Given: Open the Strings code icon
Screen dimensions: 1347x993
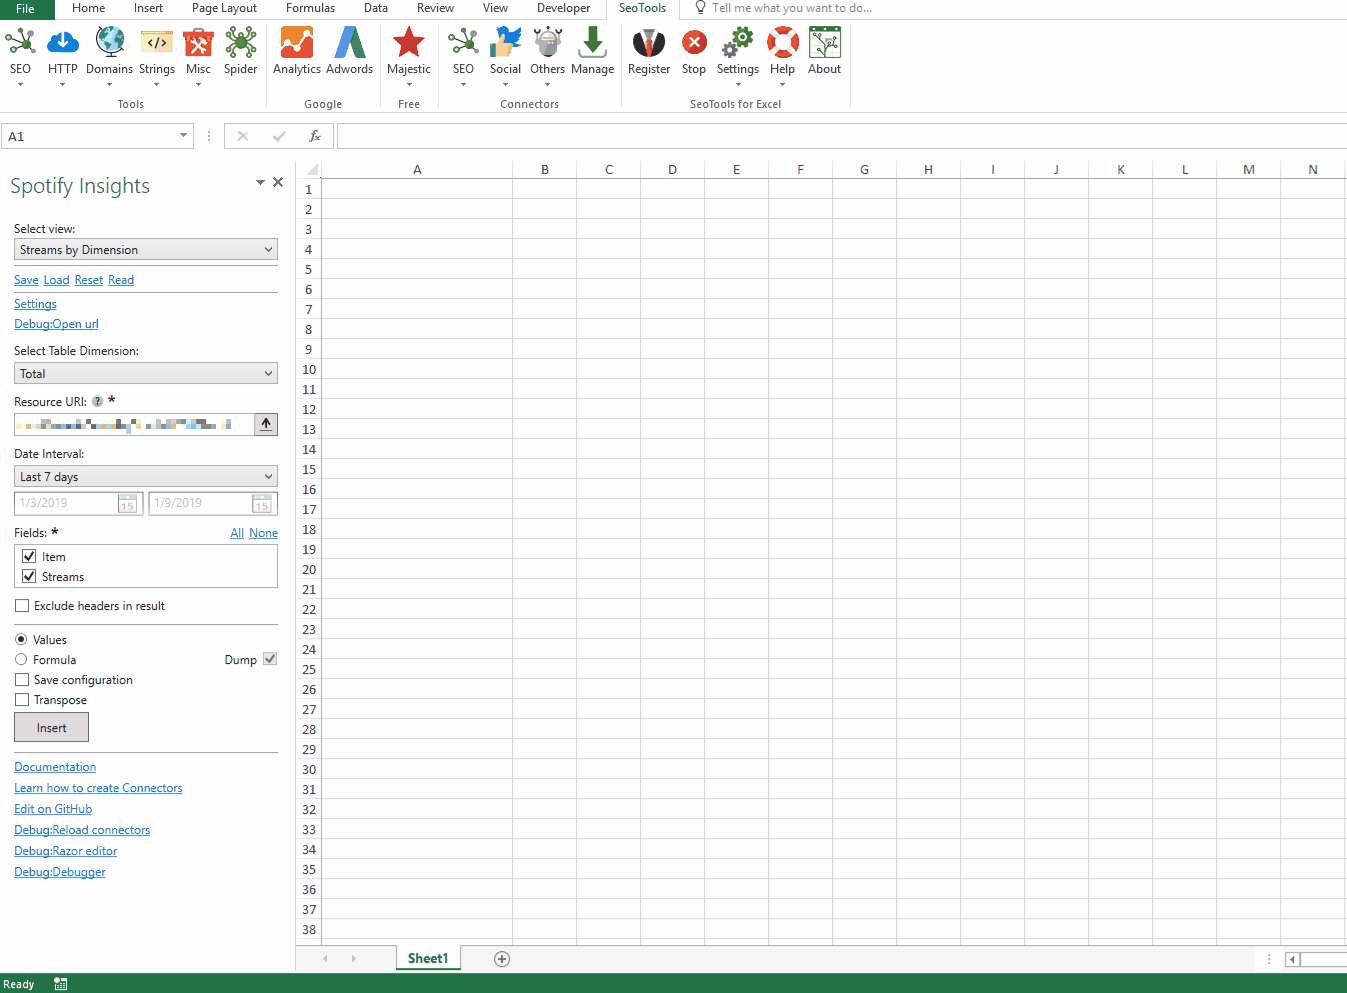Looking at the screenshot, I should pyautogui.click(x=156, y=43).
